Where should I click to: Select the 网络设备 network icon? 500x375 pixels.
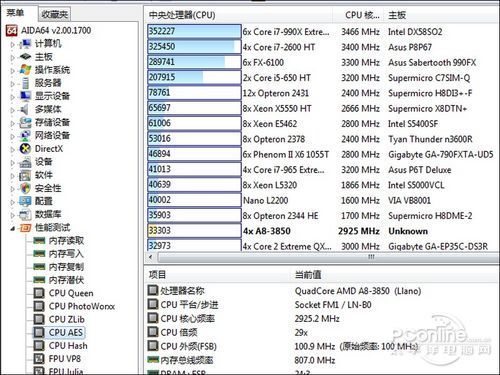(x=25, y=135)
